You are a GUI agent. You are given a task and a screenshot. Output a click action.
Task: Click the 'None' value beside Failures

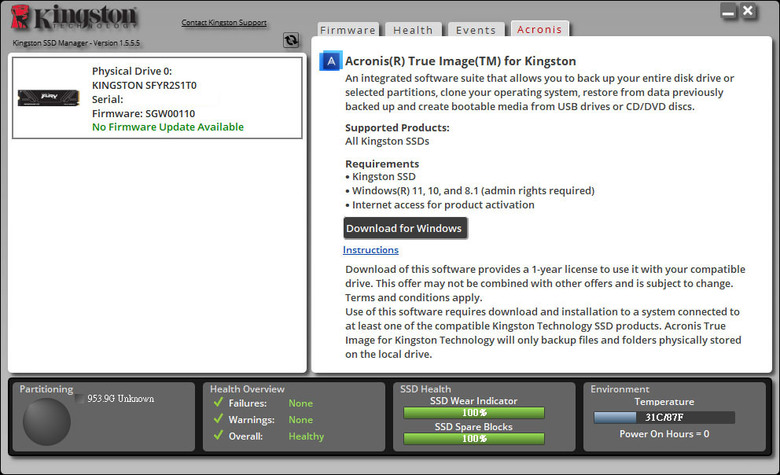300,403
